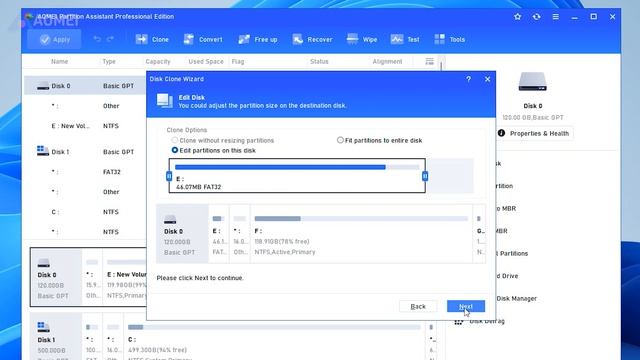Select Disk 1 tile in bottom disk map
640x360 pixels.
[56, 337]
